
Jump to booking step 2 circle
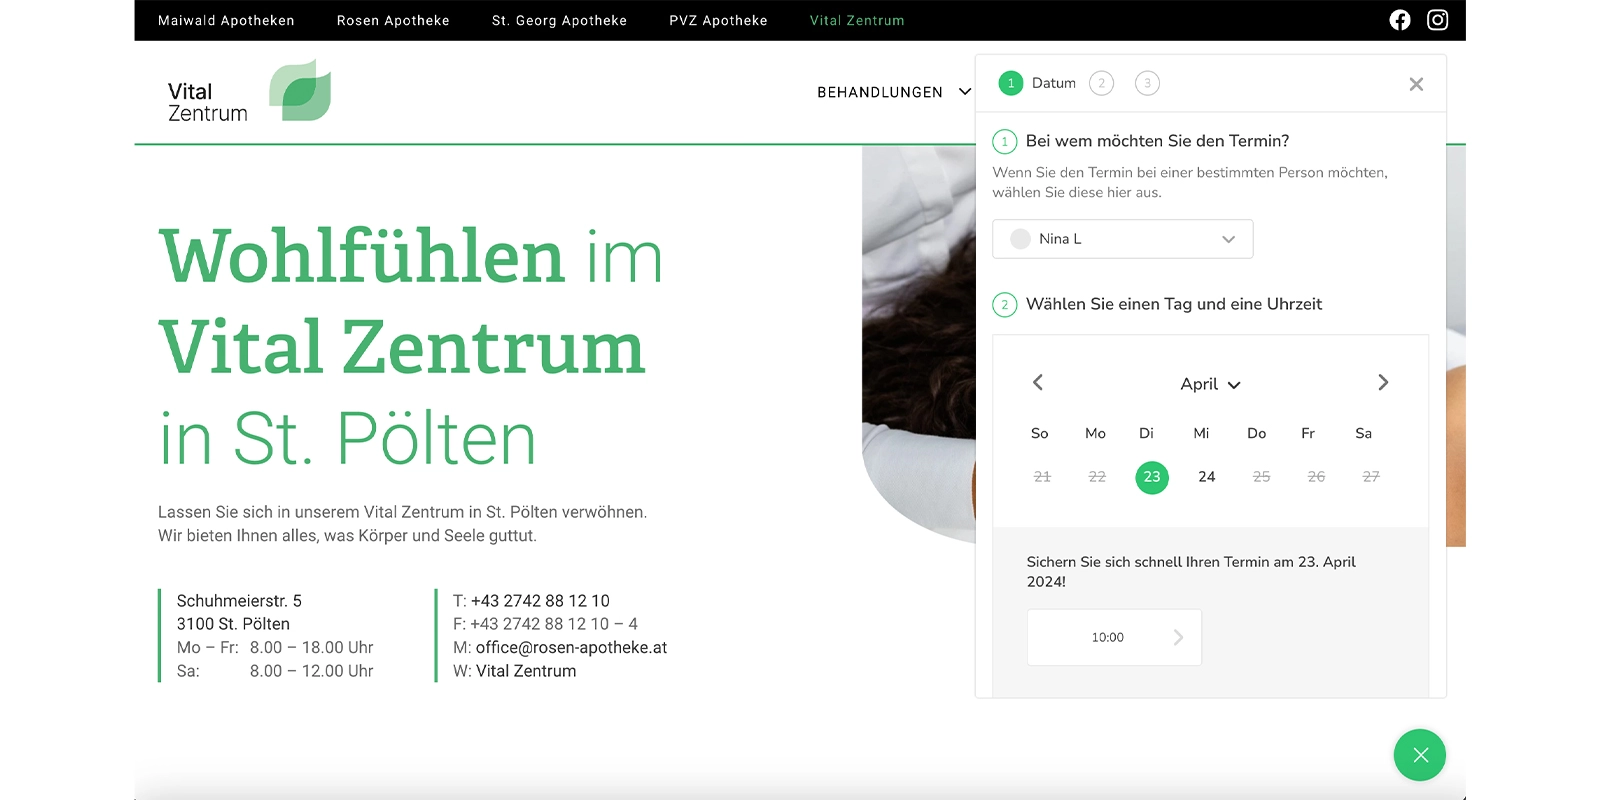coord(1101,83)
